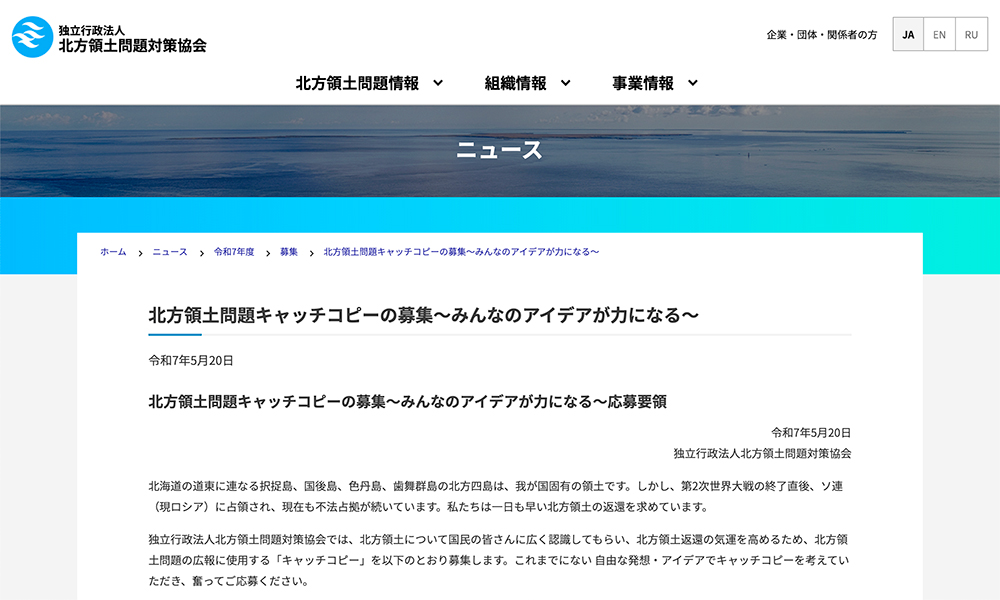The height and width of the screenshot is (600, 1000).
Task: Click the paragraph starting 独立行政法人北方領土問題対策協会では
Action: [x=499, y=560]
